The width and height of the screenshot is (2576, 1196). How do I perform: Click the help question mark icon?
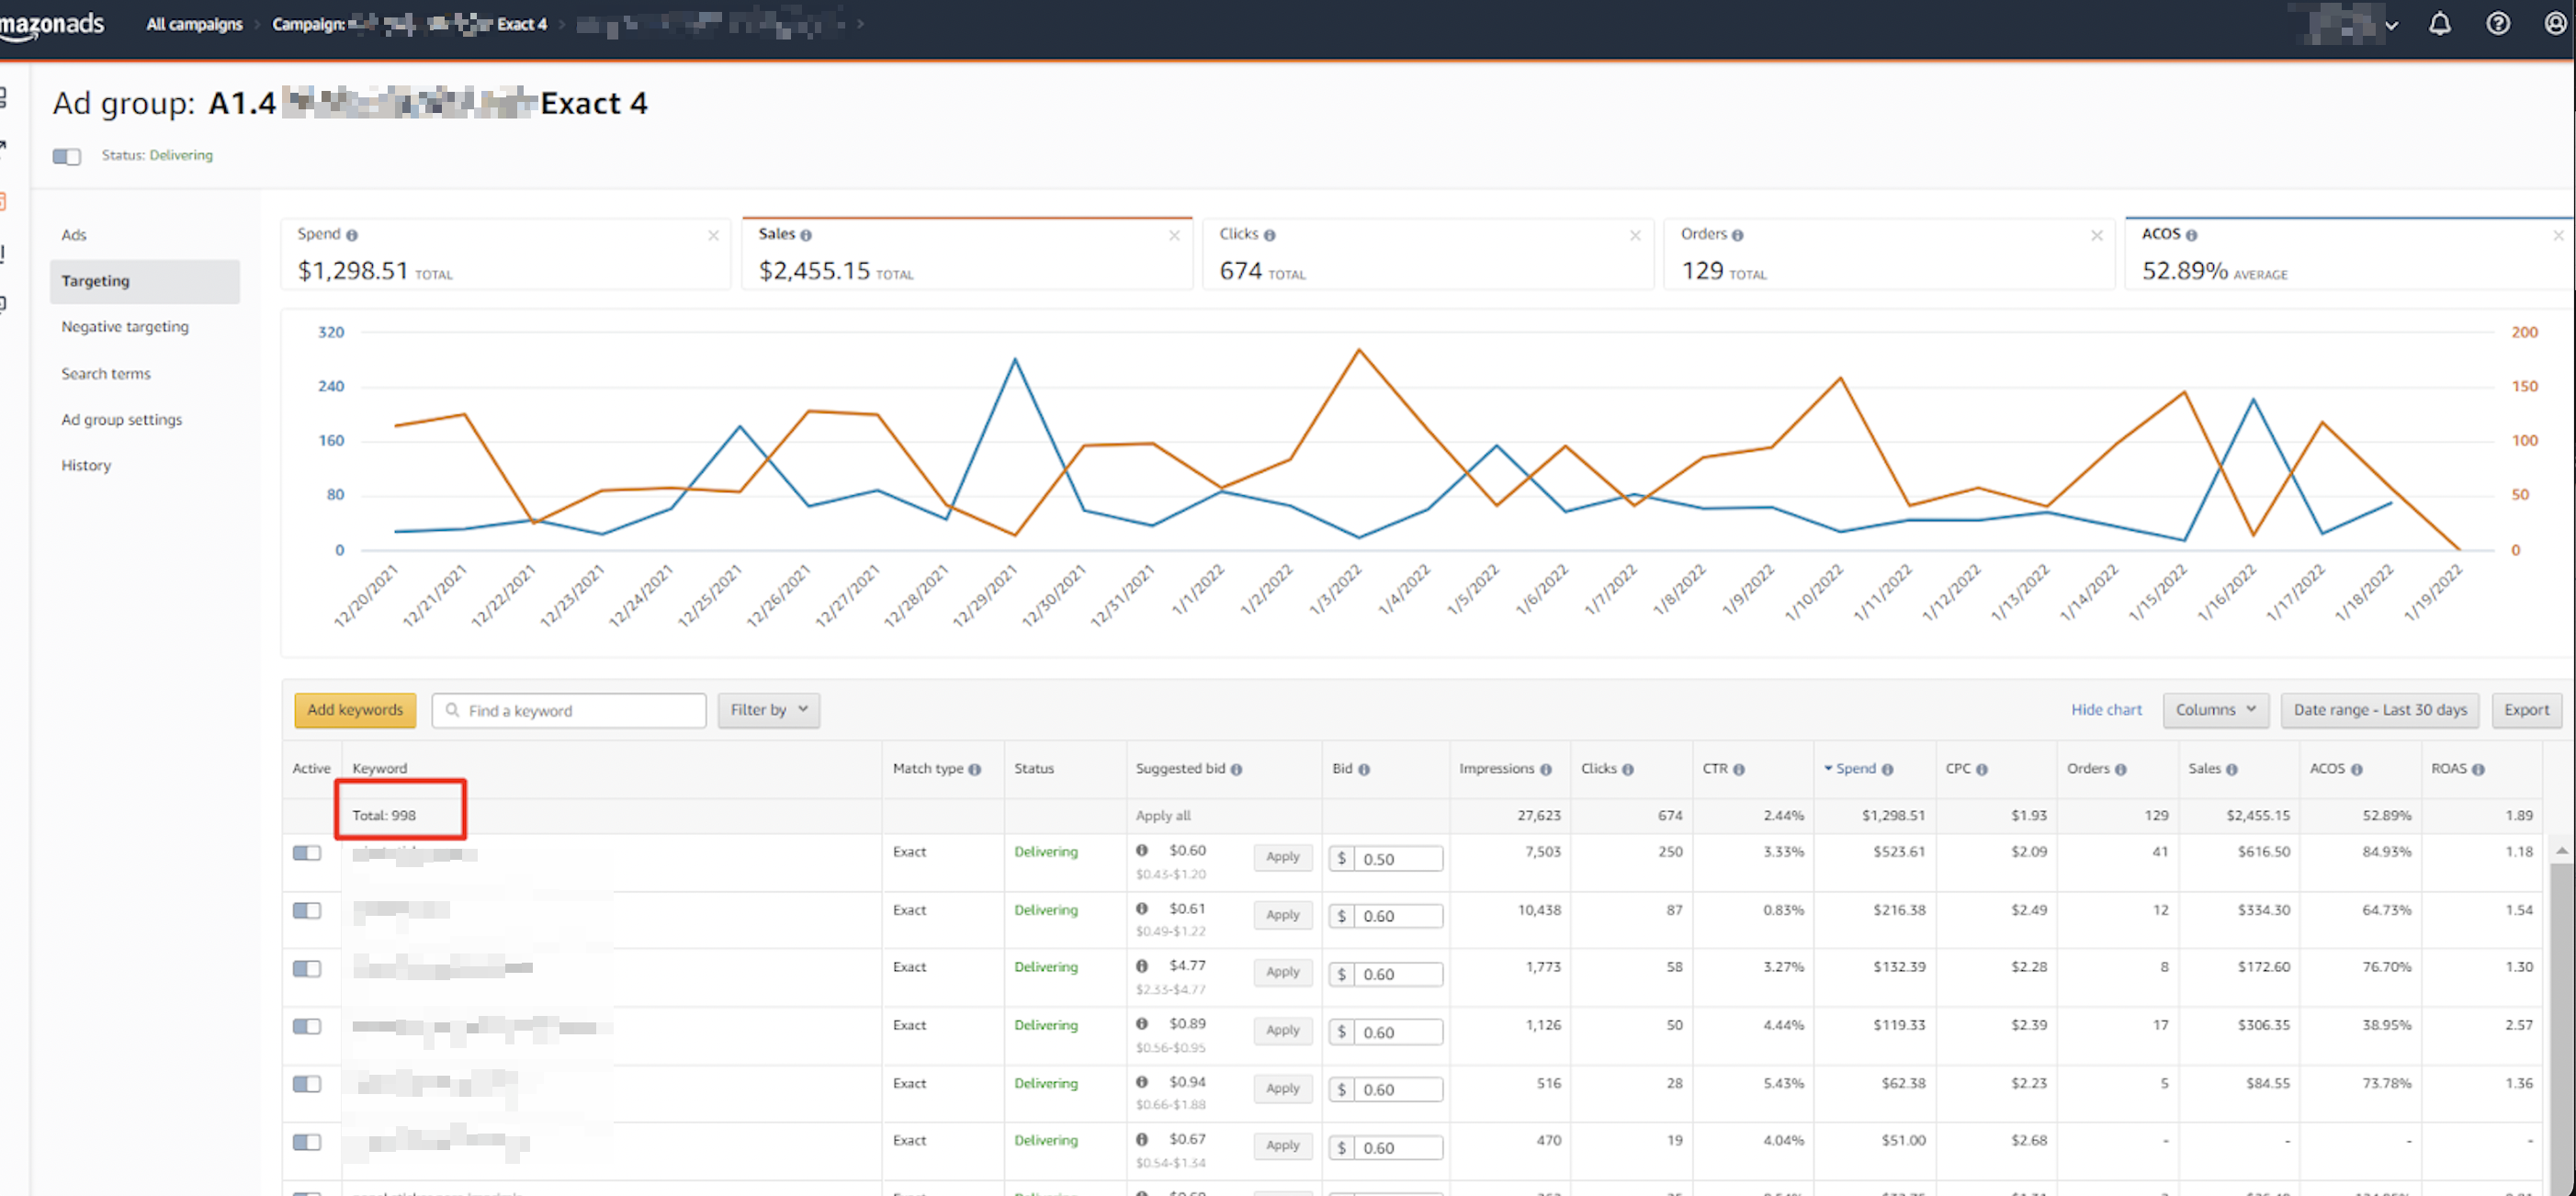click(x=2498, y=23)
